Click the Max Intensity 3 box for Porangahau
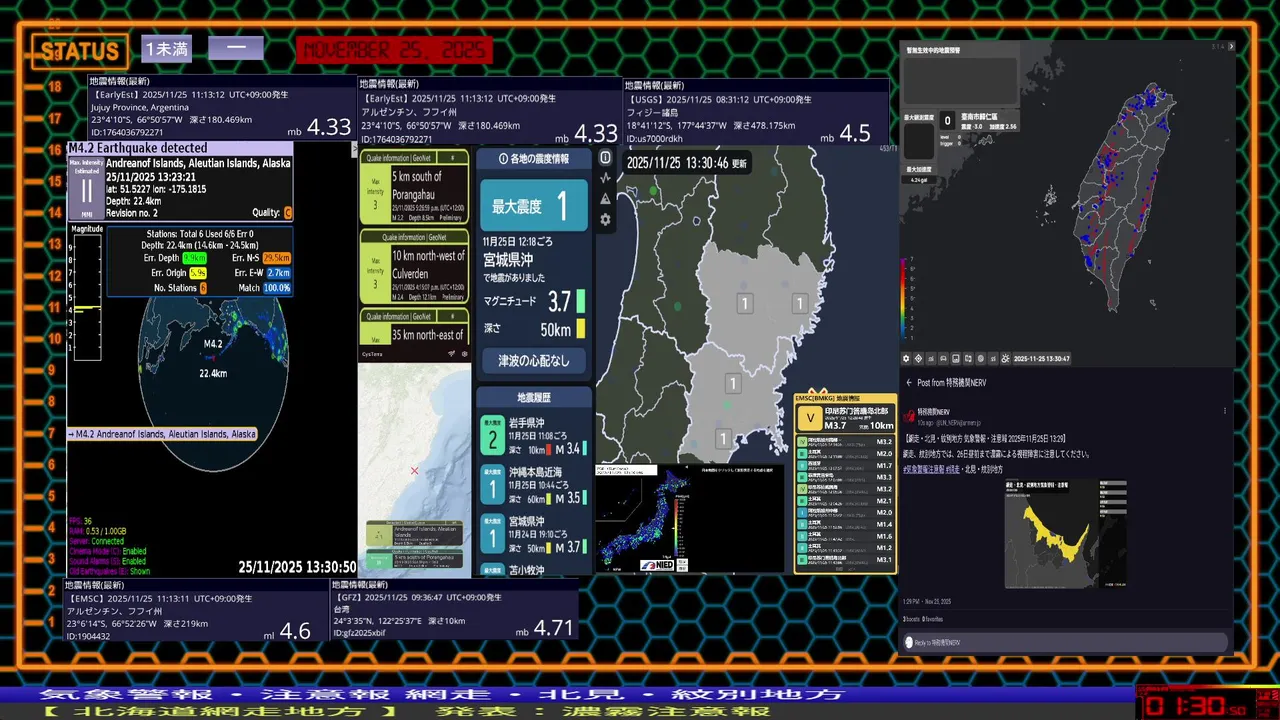1280x720 pixels. point(375,194)
